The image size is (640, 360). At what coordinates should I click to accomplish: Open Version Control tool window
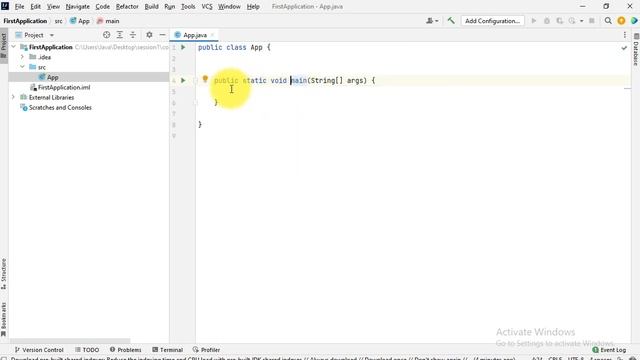[x=39, y=350]
